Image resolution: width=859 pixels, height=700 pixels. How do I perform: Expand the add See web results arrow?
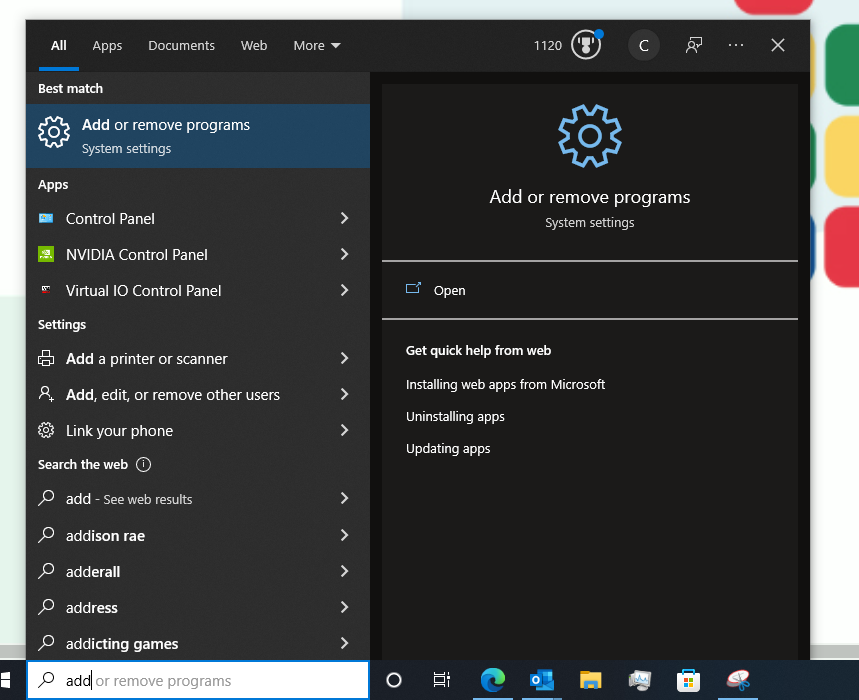tap(344, 498)
